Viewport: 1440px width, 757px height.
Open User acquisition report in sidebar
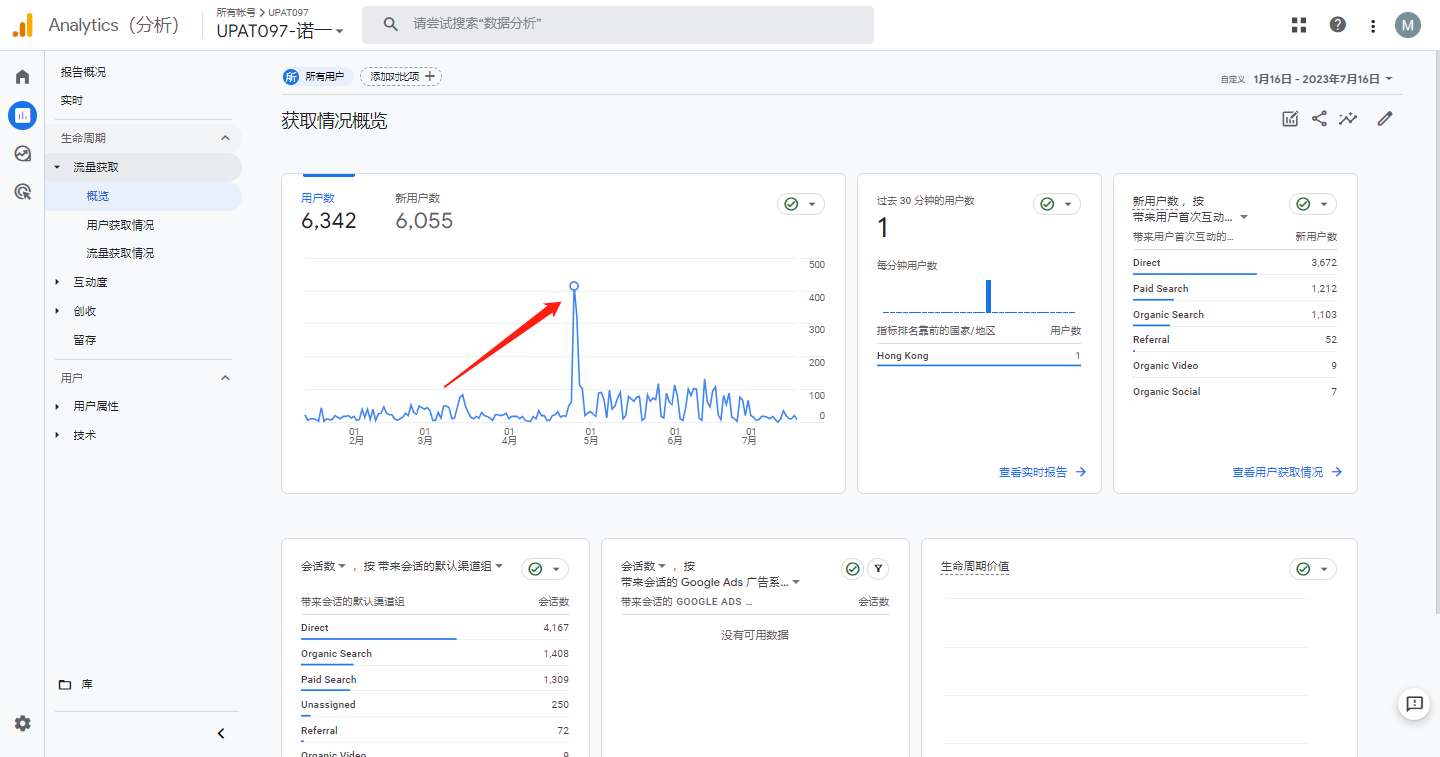pos(120,225)
